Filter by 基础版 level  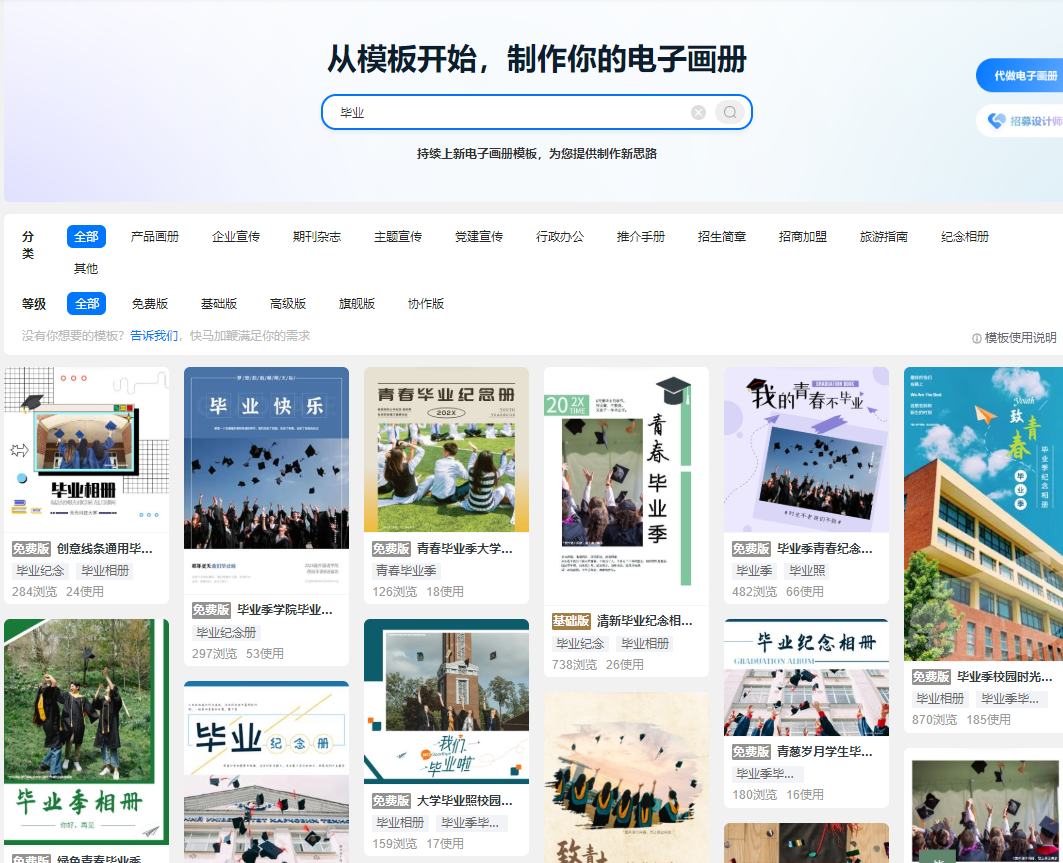click(219, 304)
